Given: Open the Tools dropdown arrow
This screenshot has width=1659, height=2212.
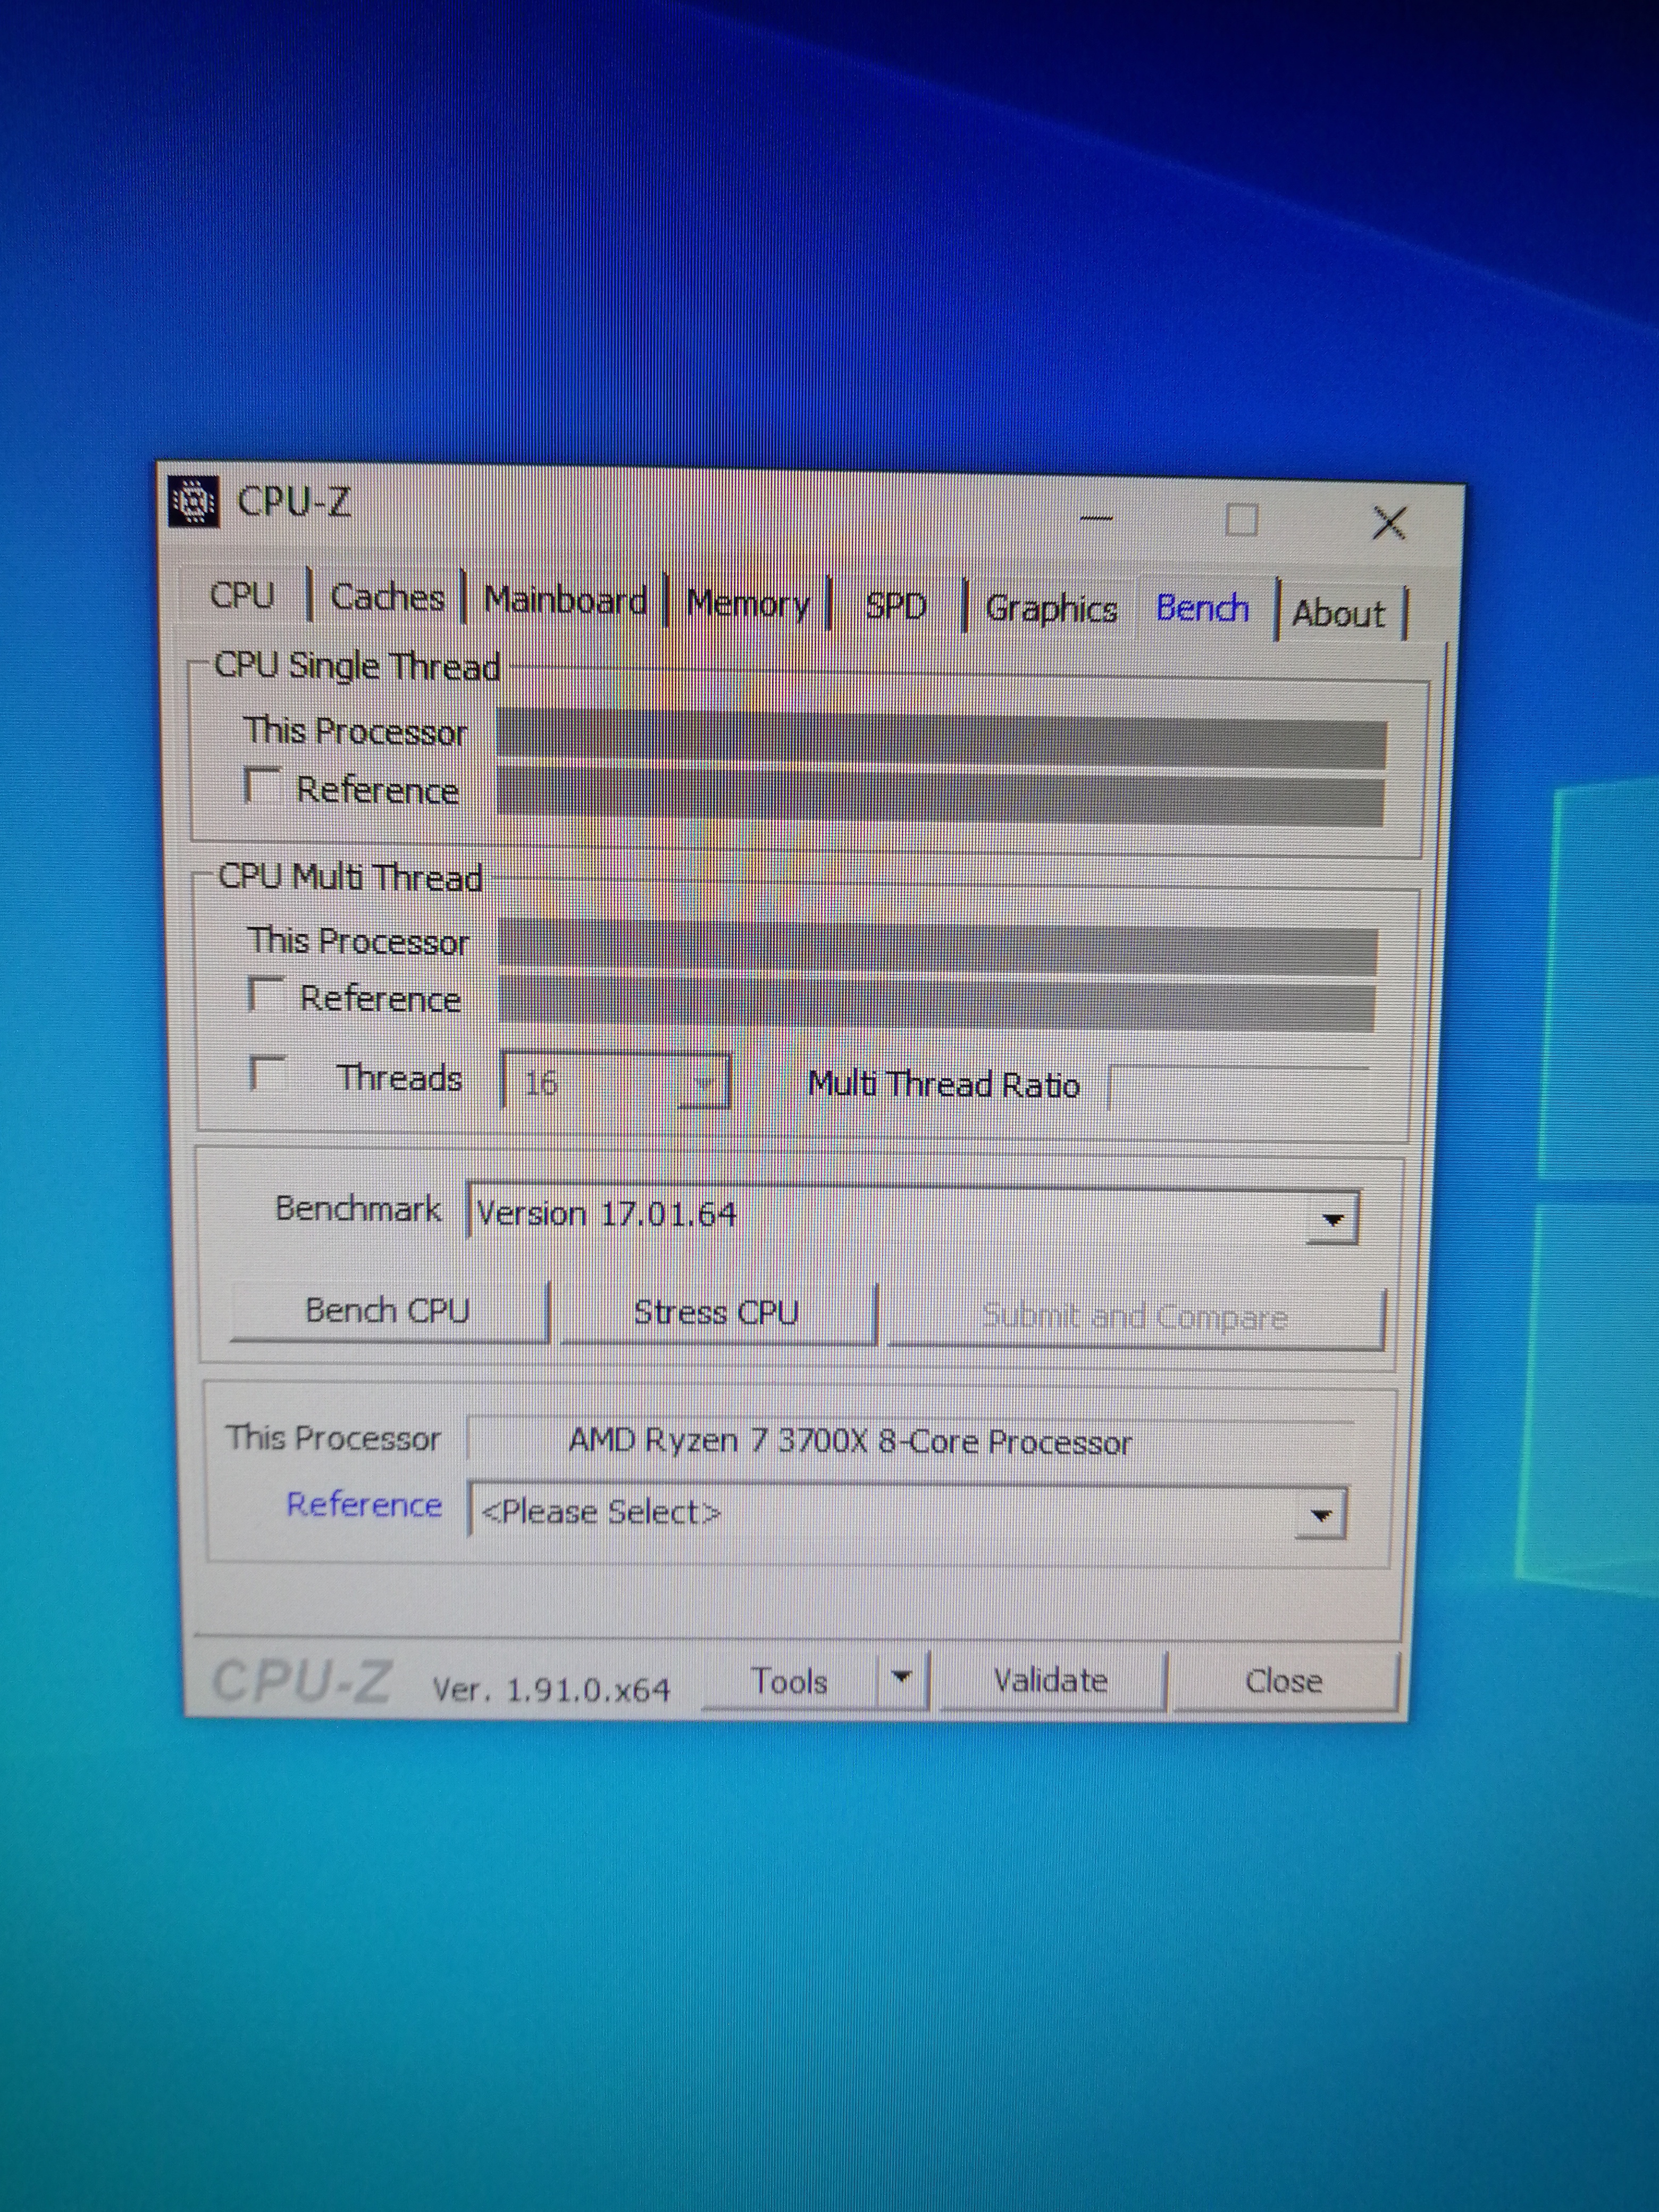Looking at the screenshot, I should point(902,1677).
